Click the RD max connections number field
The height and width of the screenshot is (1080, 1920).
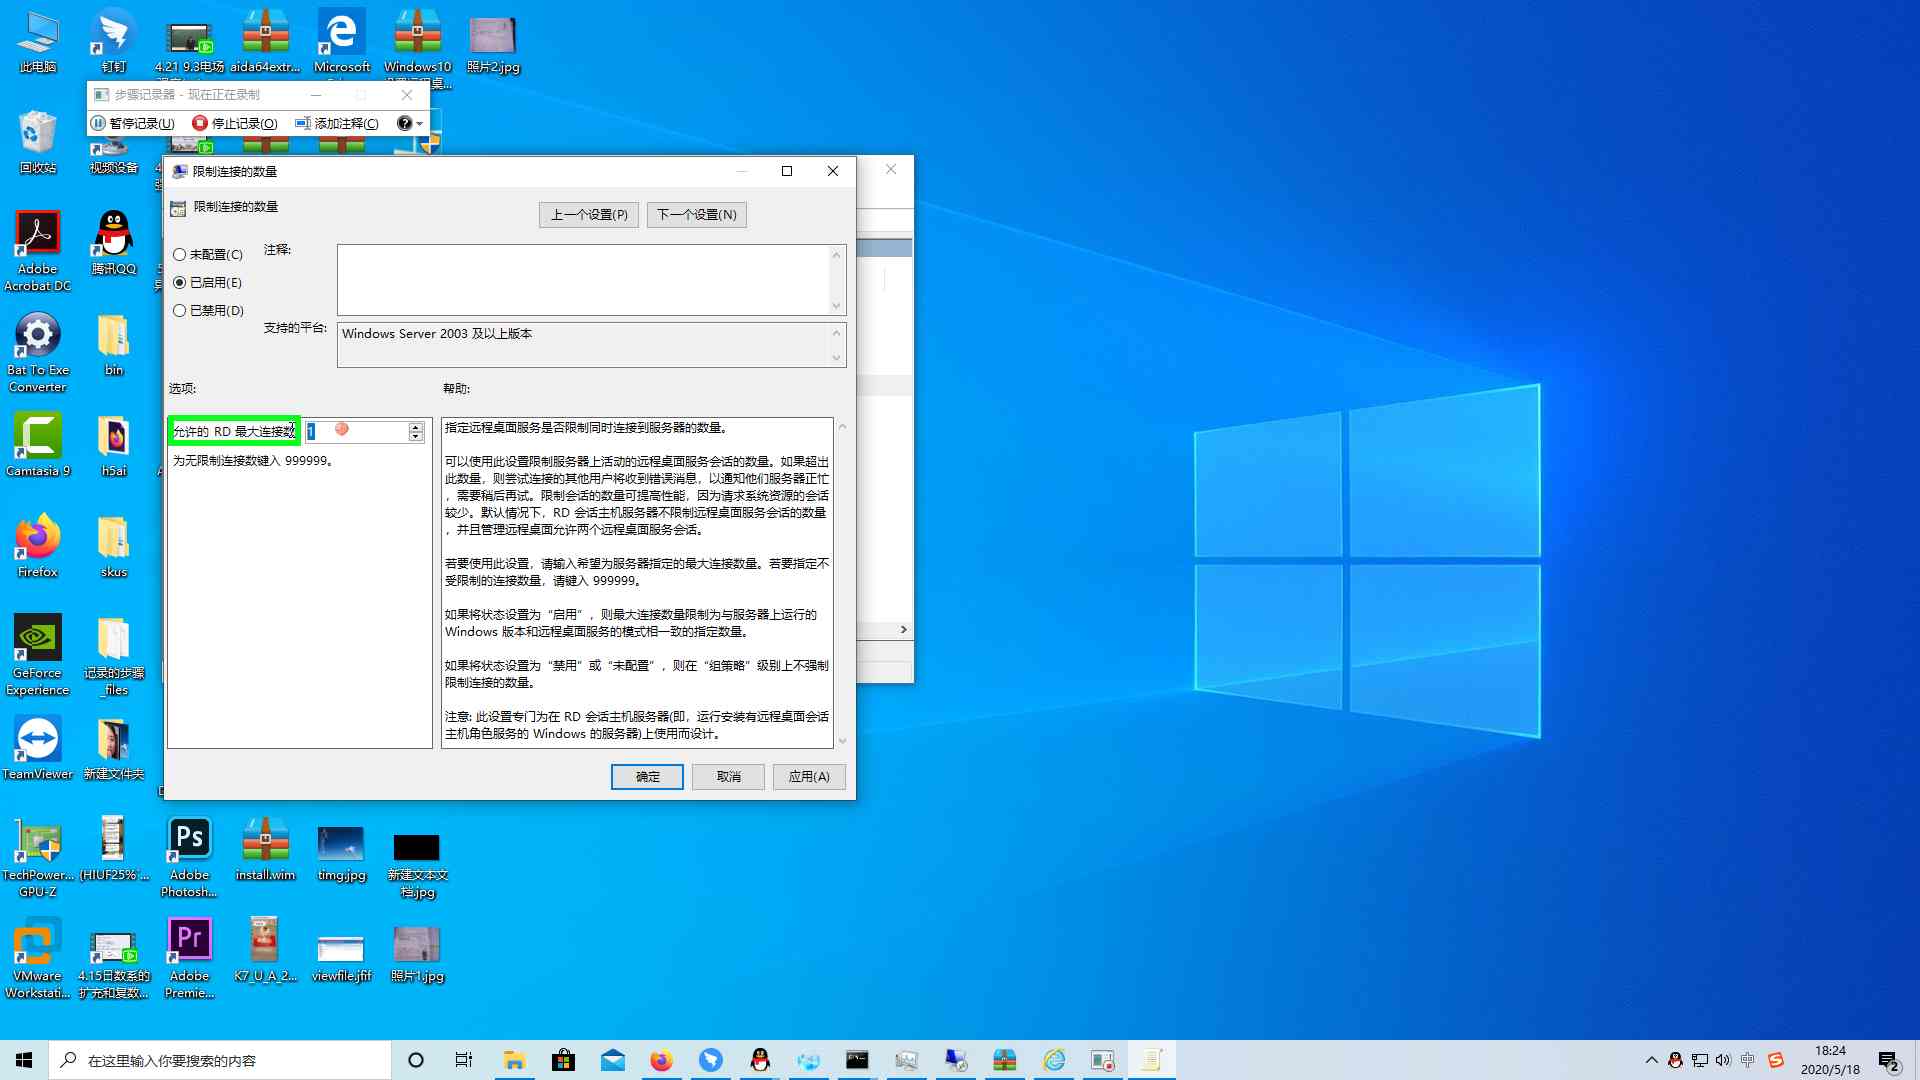click(x=356, y=431)
